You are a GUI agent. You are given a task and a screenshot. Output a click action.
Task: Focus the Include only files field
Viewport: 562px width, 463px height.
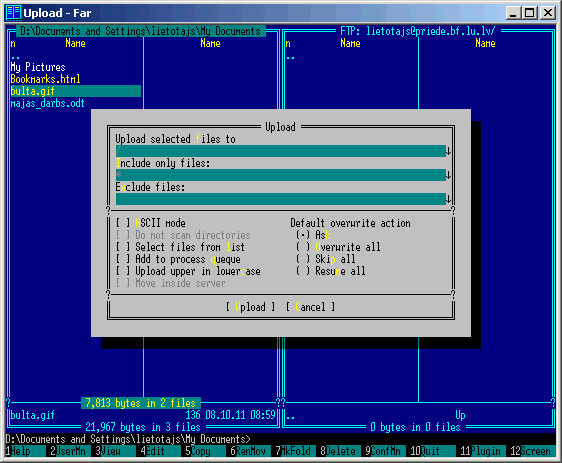click(281, 175)
